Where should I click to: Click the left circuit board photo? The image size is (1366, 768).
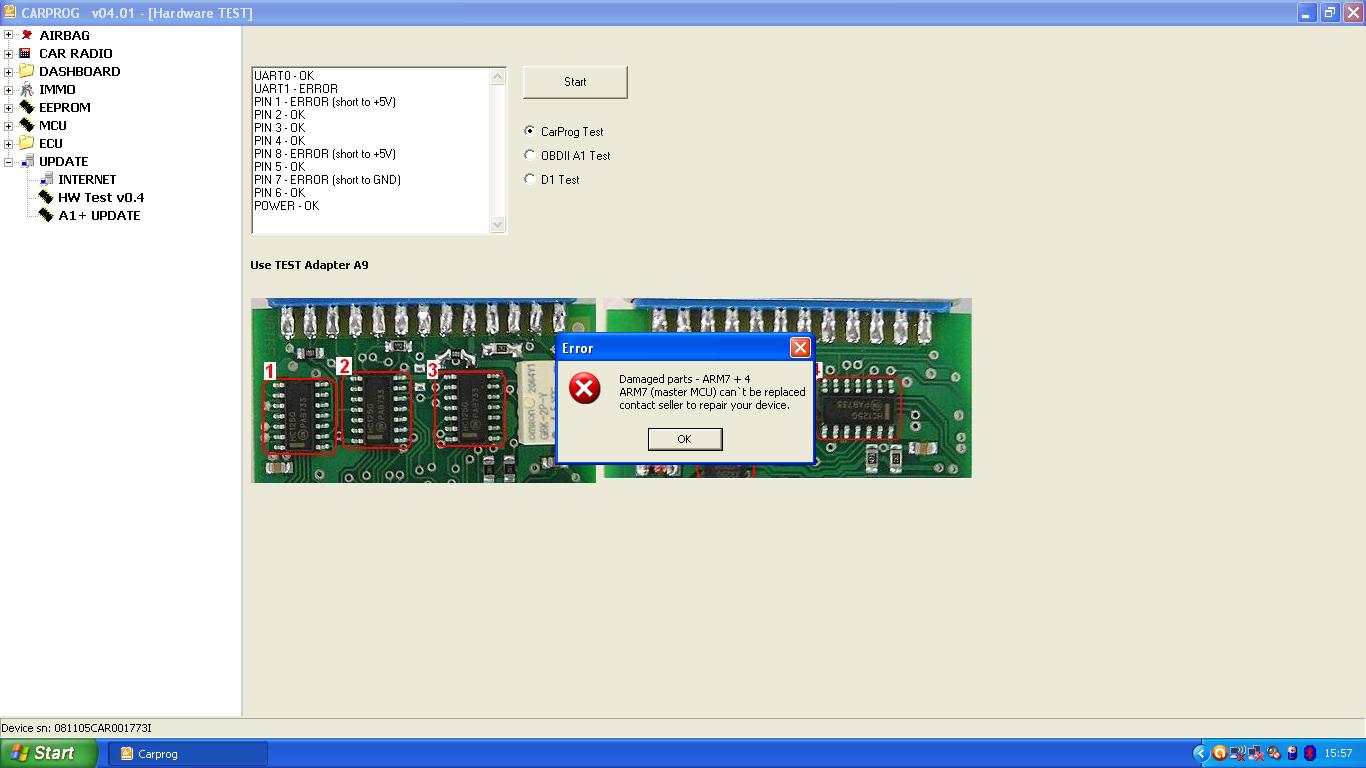point(423,390)
